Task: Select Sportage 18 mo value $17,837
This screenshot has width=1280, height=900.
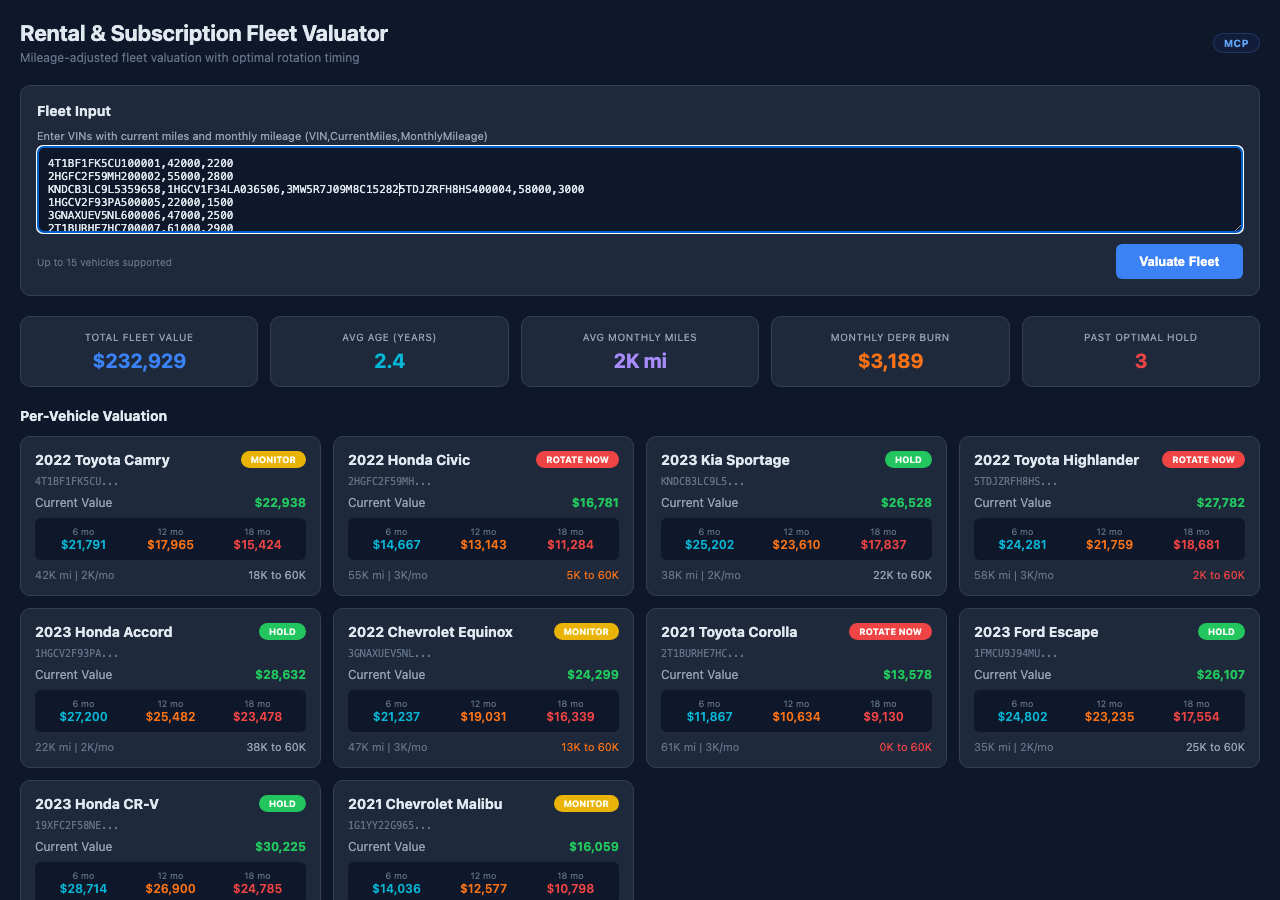Action: (x=883, y=545)
